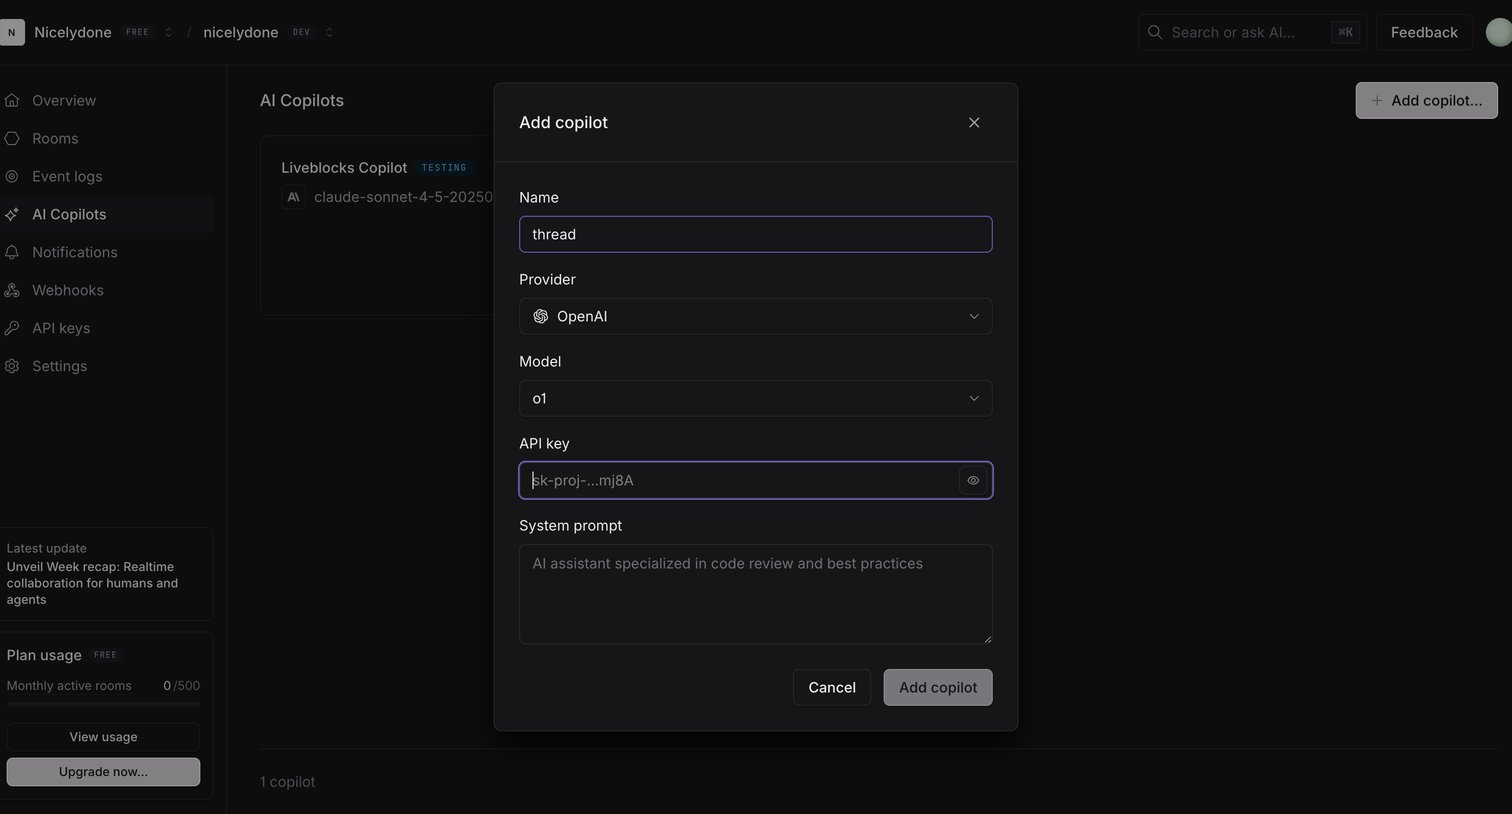
Task: Click the 1 copilot count text
Action: [287, 782]
